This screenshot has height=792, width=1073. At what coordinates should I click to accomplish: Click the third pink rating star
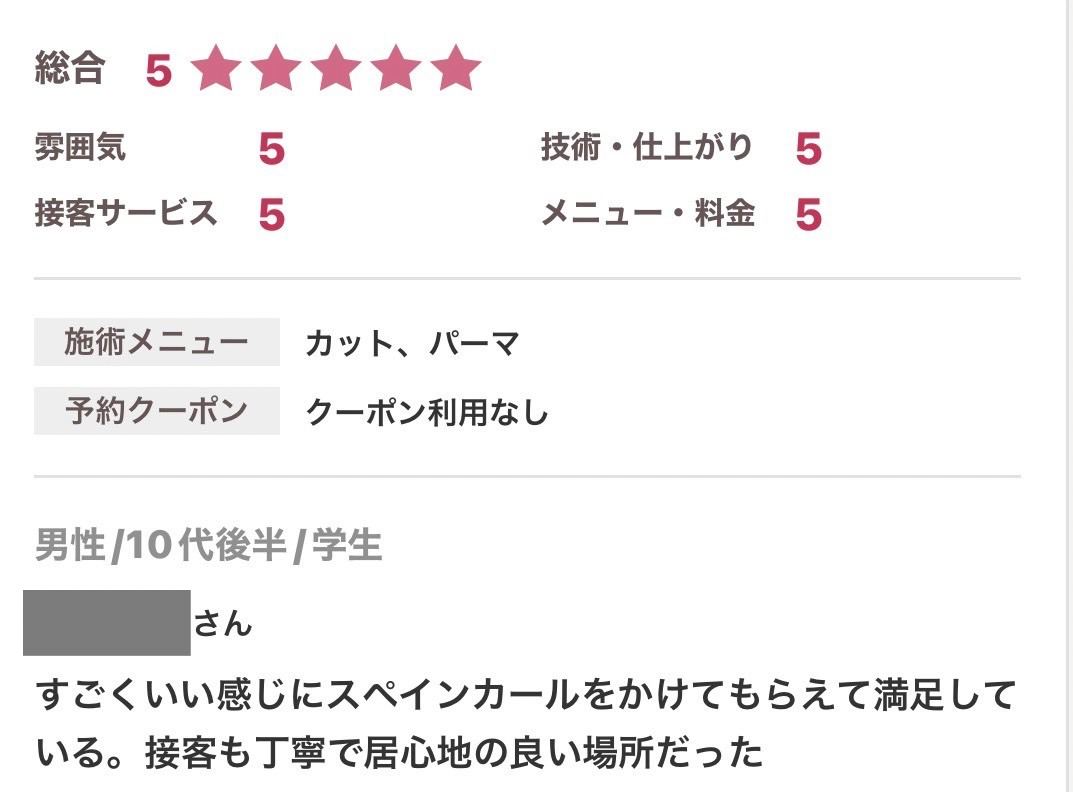(x=336, y=68)
